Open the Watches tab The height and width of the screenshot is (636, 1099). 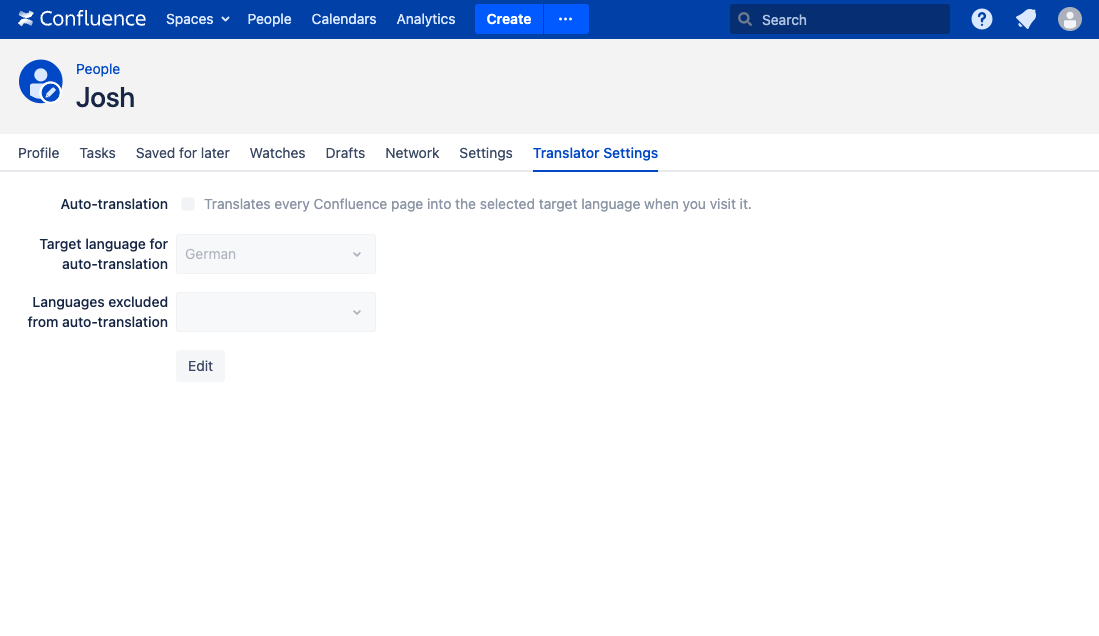point(277,153)
